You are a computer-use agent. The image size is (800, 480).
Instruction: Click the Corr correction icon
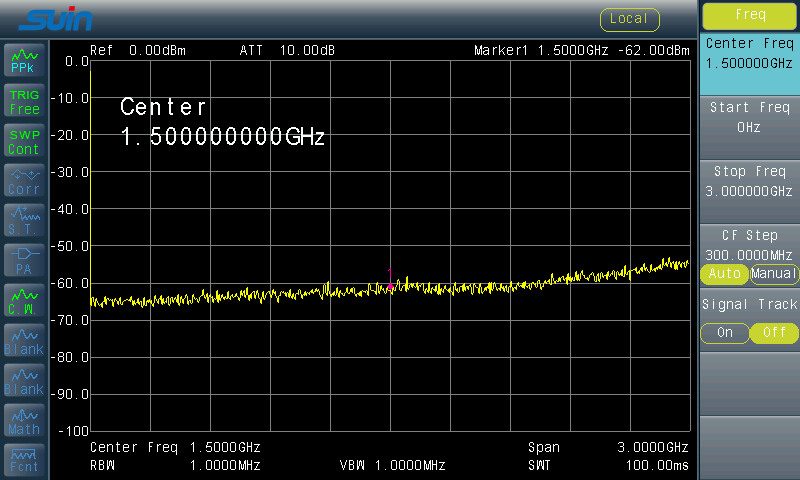click(x=24, y=181)
